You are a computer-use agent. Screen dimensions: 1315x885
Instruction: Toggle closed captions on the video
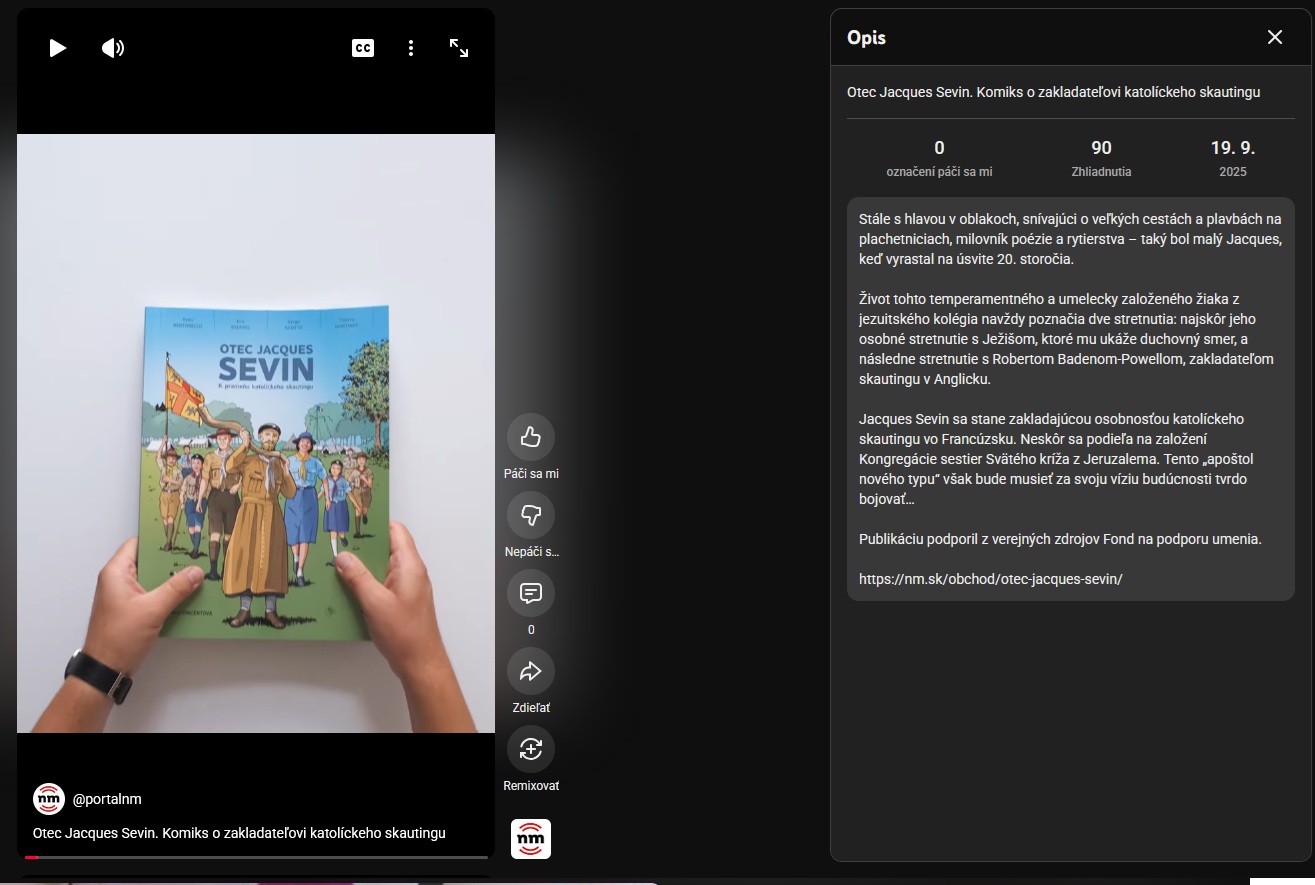click(363, 48)
